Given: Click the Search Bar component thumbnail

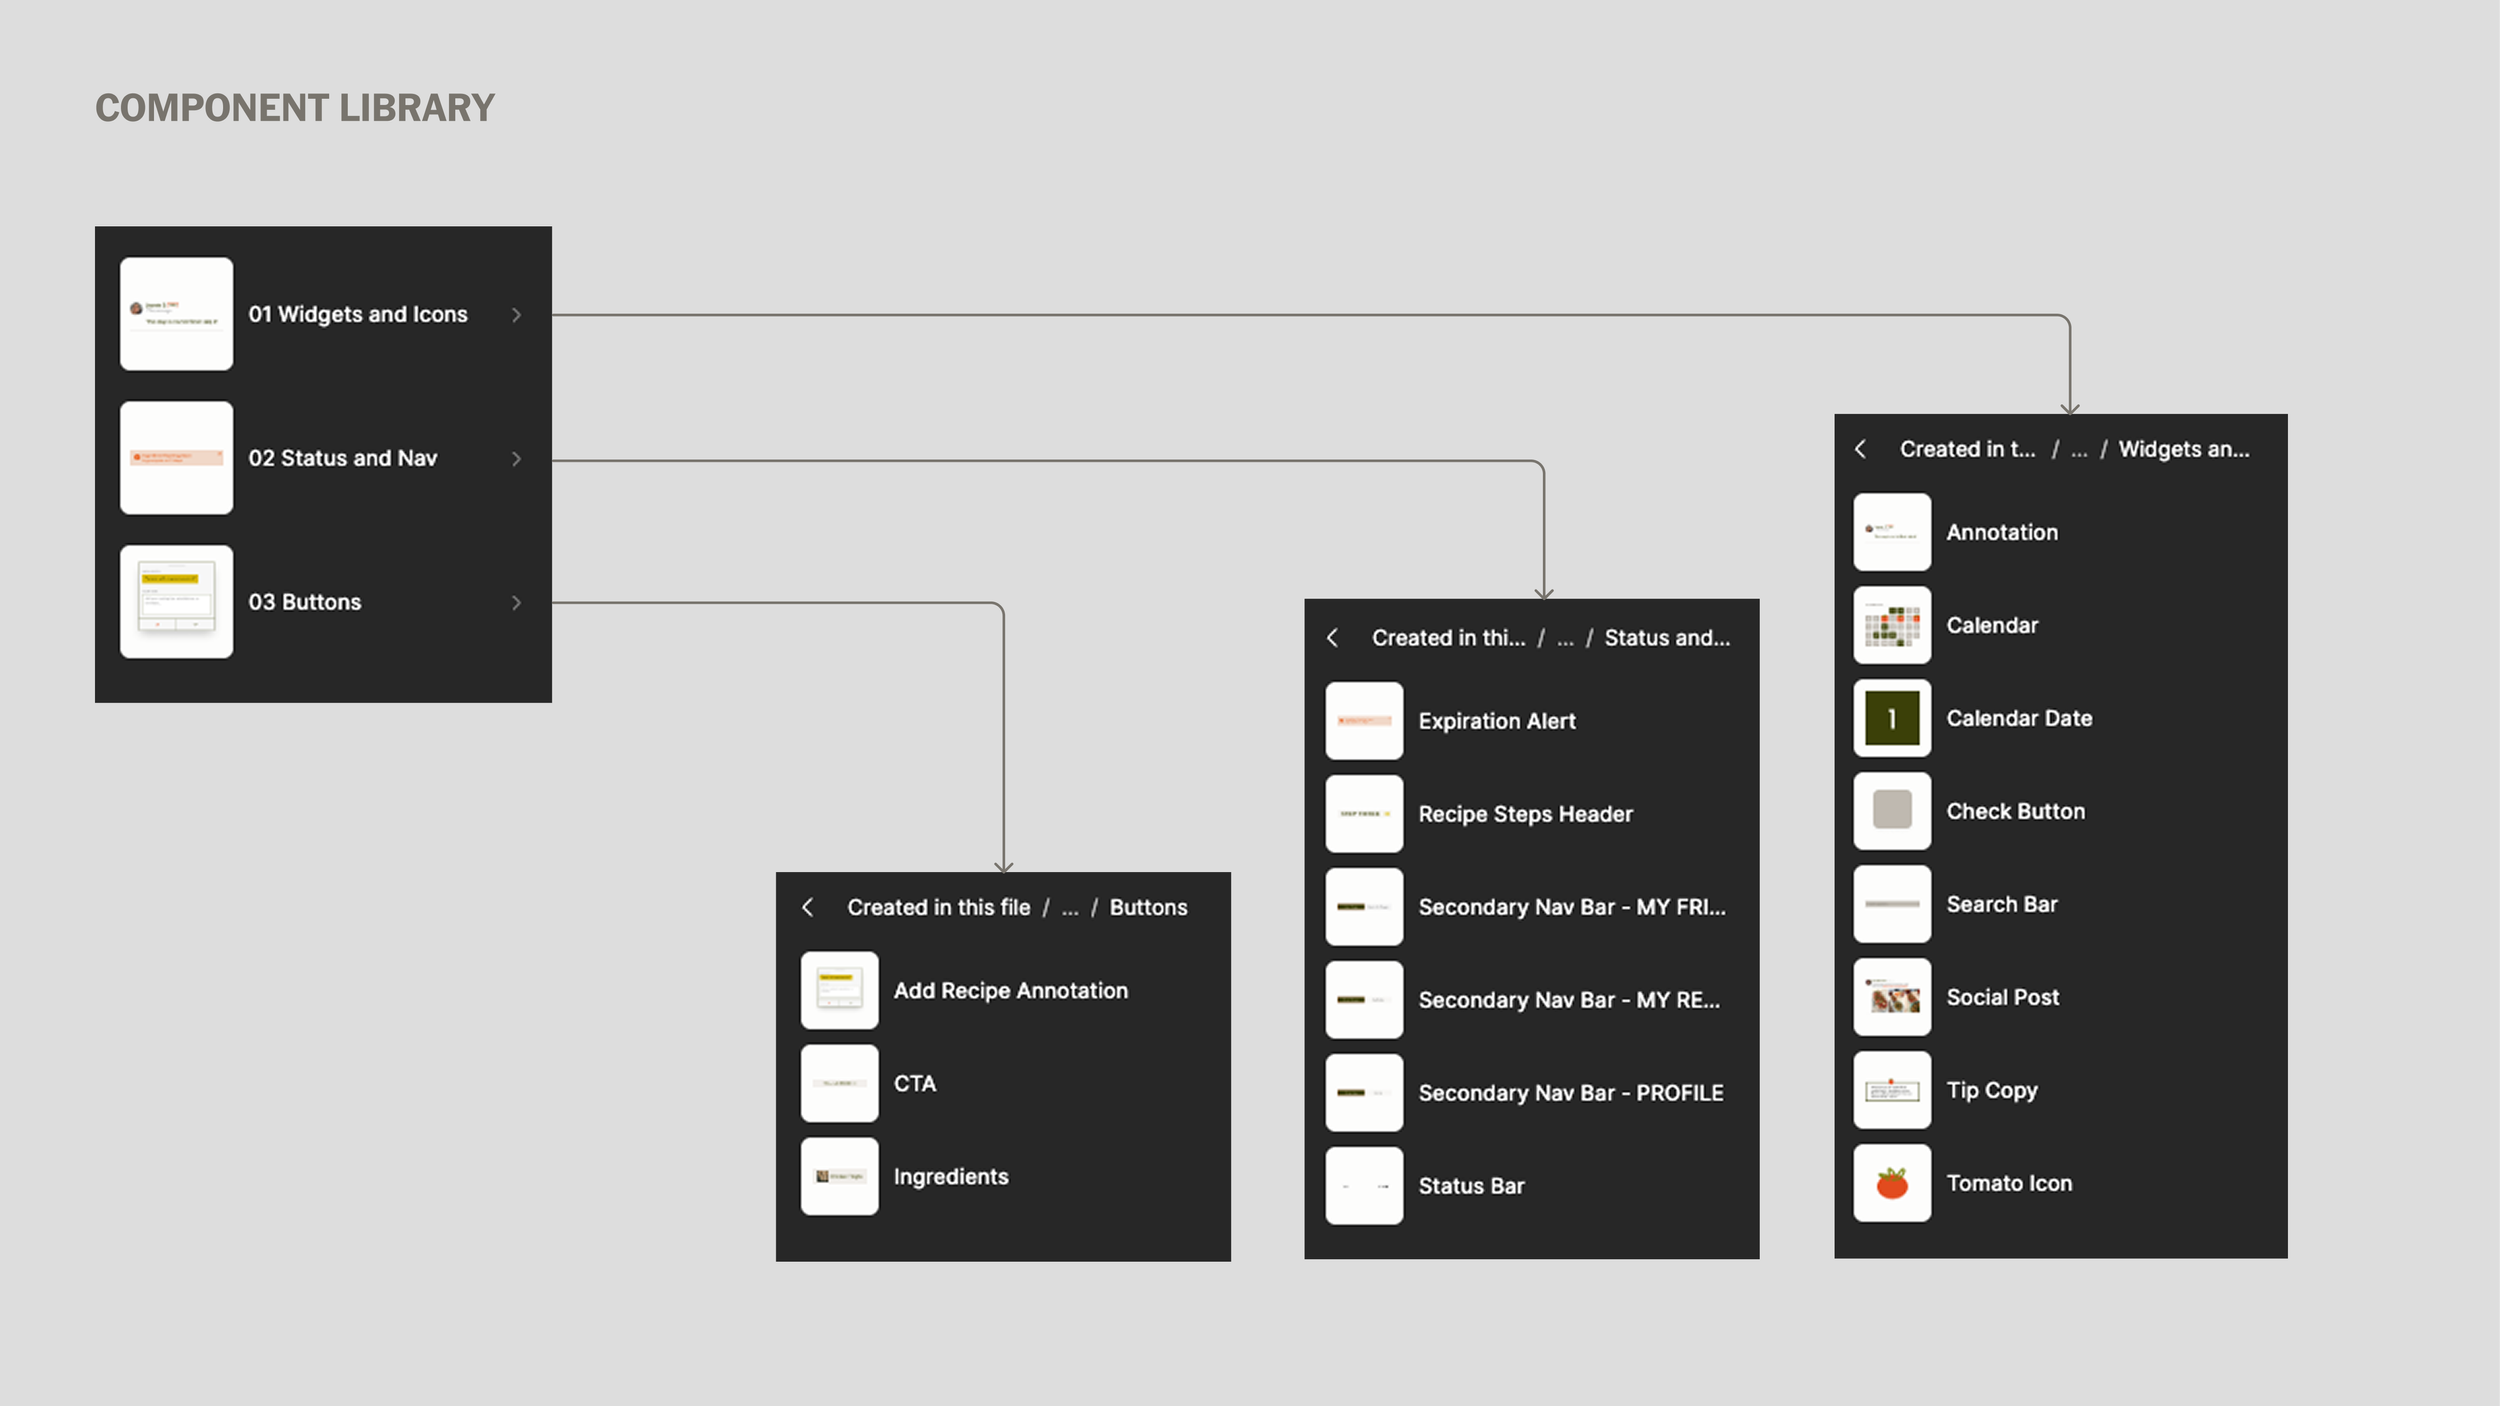Looking at the screenshot, I should 1891,904.
